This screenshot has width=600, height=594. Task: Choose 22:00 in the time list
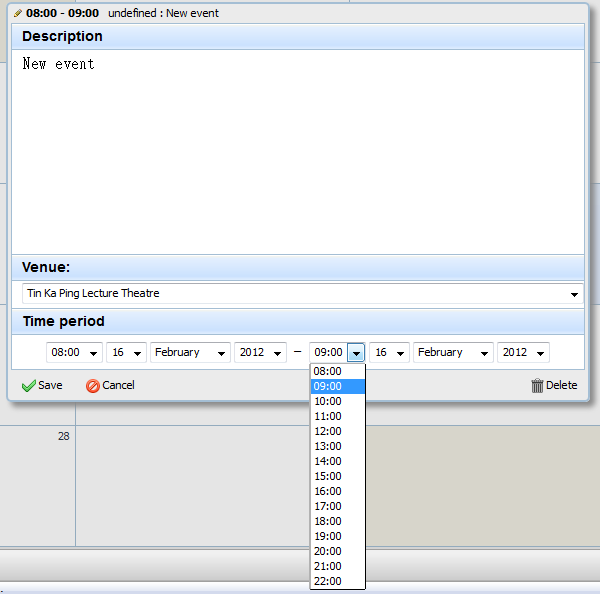click(x=338, y=581)
